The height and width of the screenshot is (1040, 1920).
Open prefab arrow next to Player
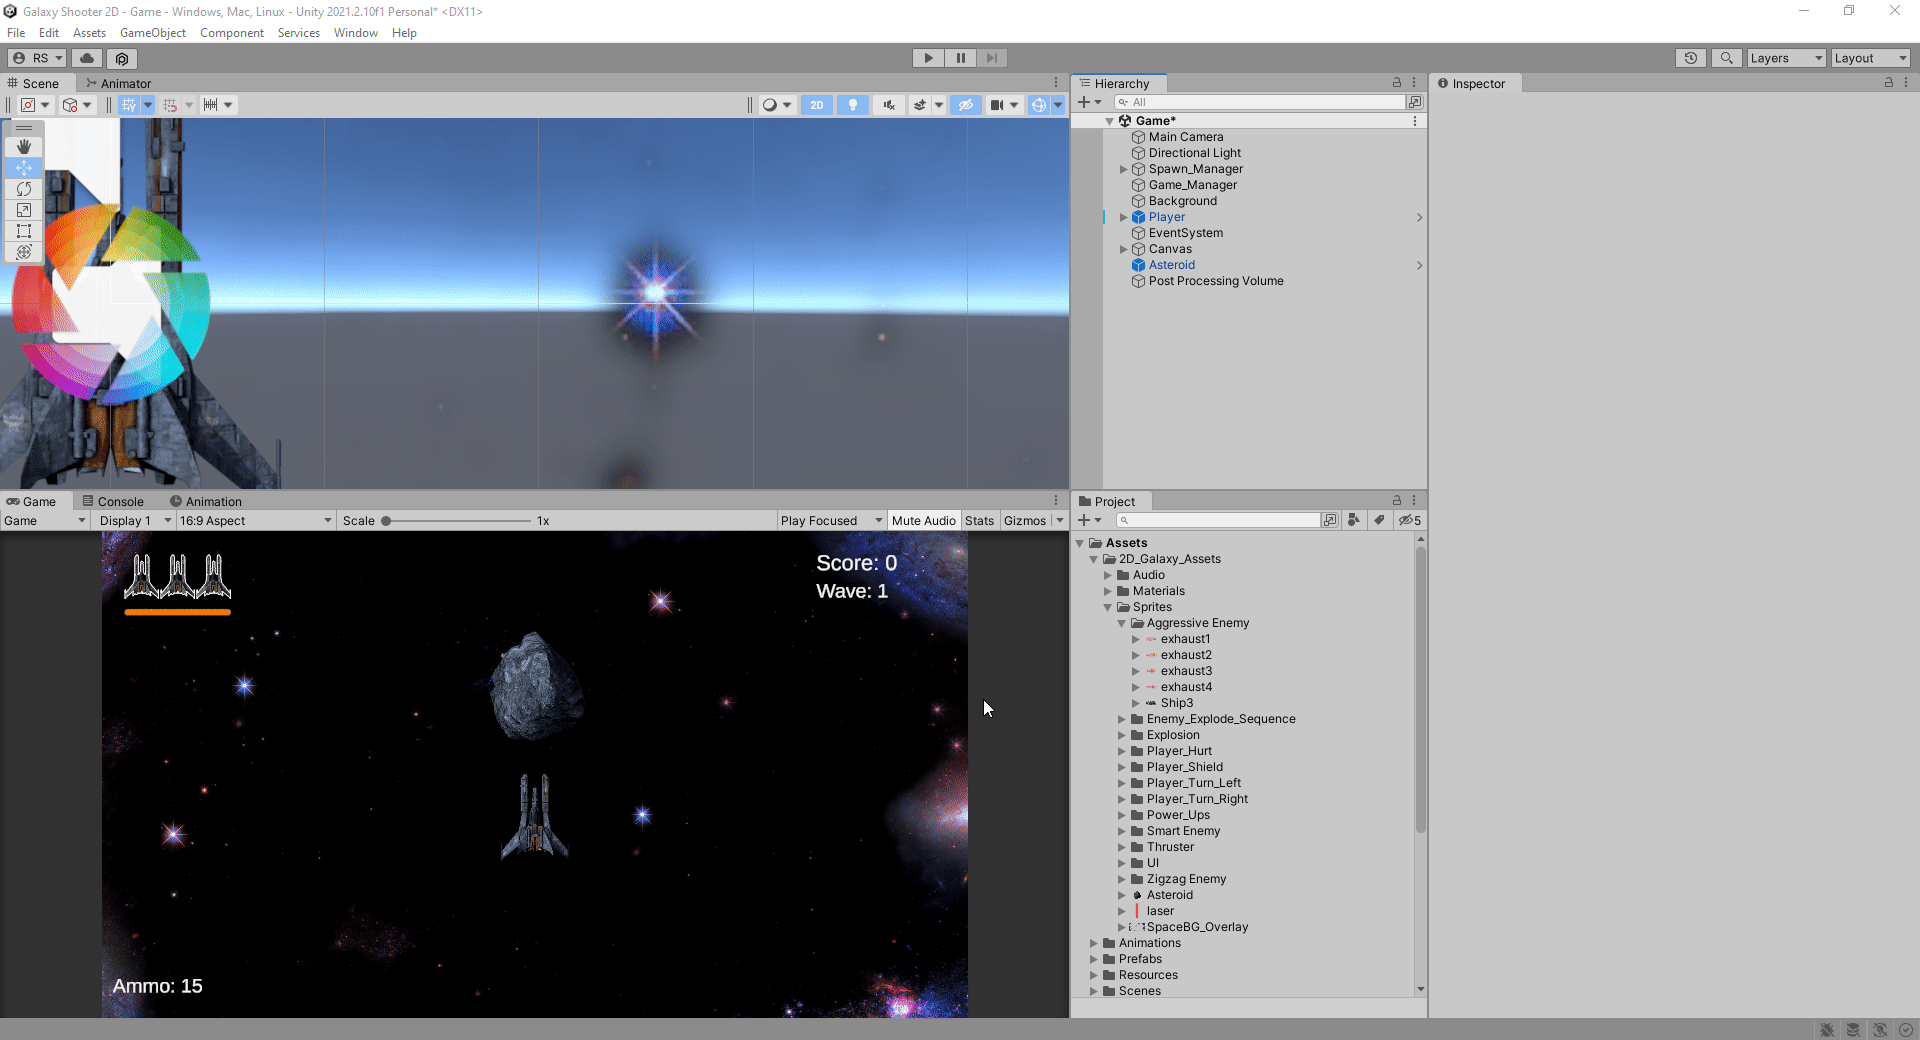click(1419, 217)
